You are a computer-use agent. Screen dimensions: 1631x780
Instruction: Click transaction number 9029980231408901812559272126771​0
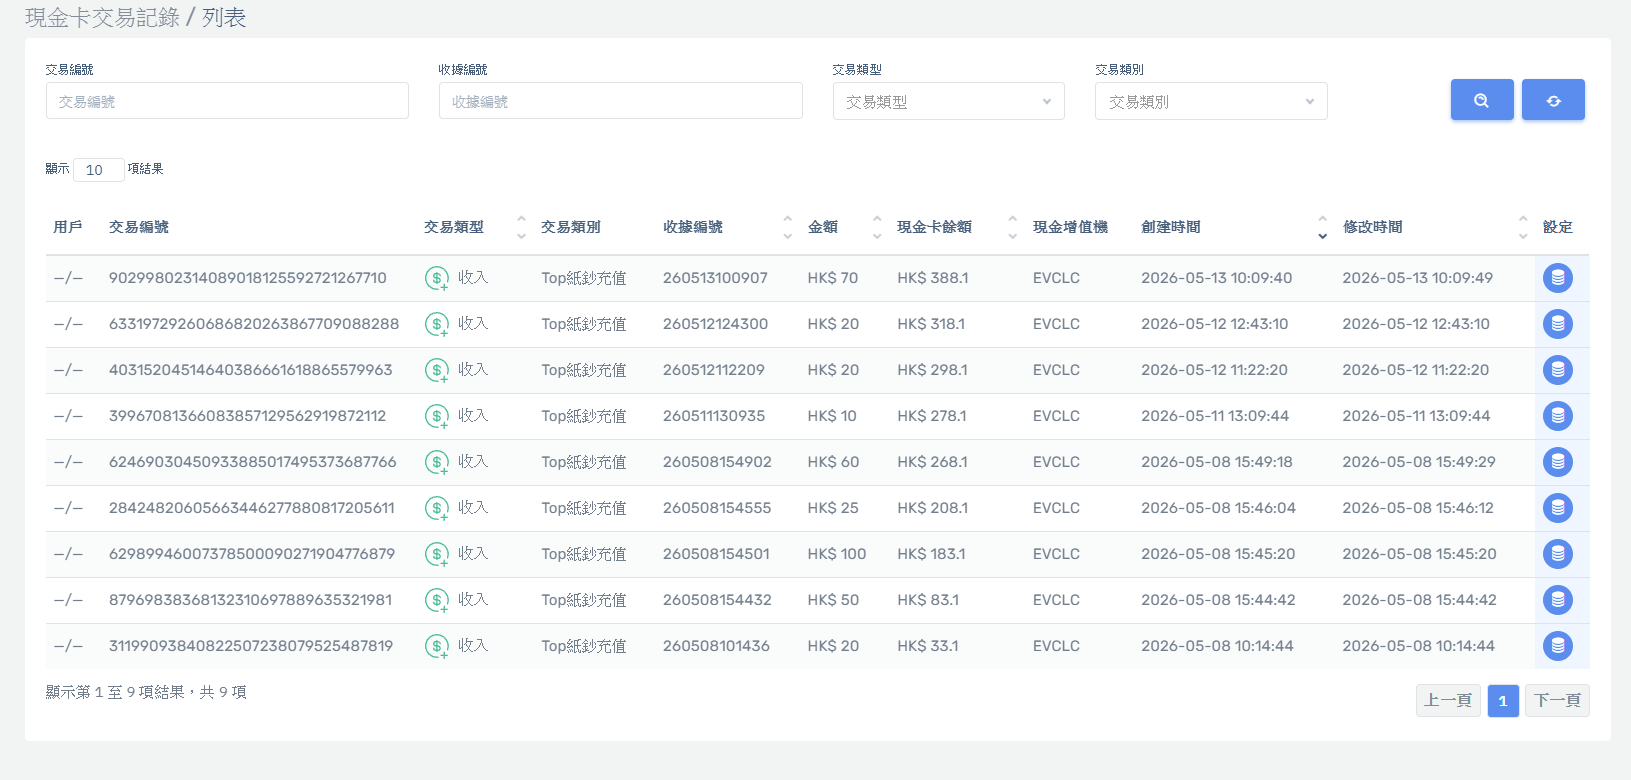(248, 278)
